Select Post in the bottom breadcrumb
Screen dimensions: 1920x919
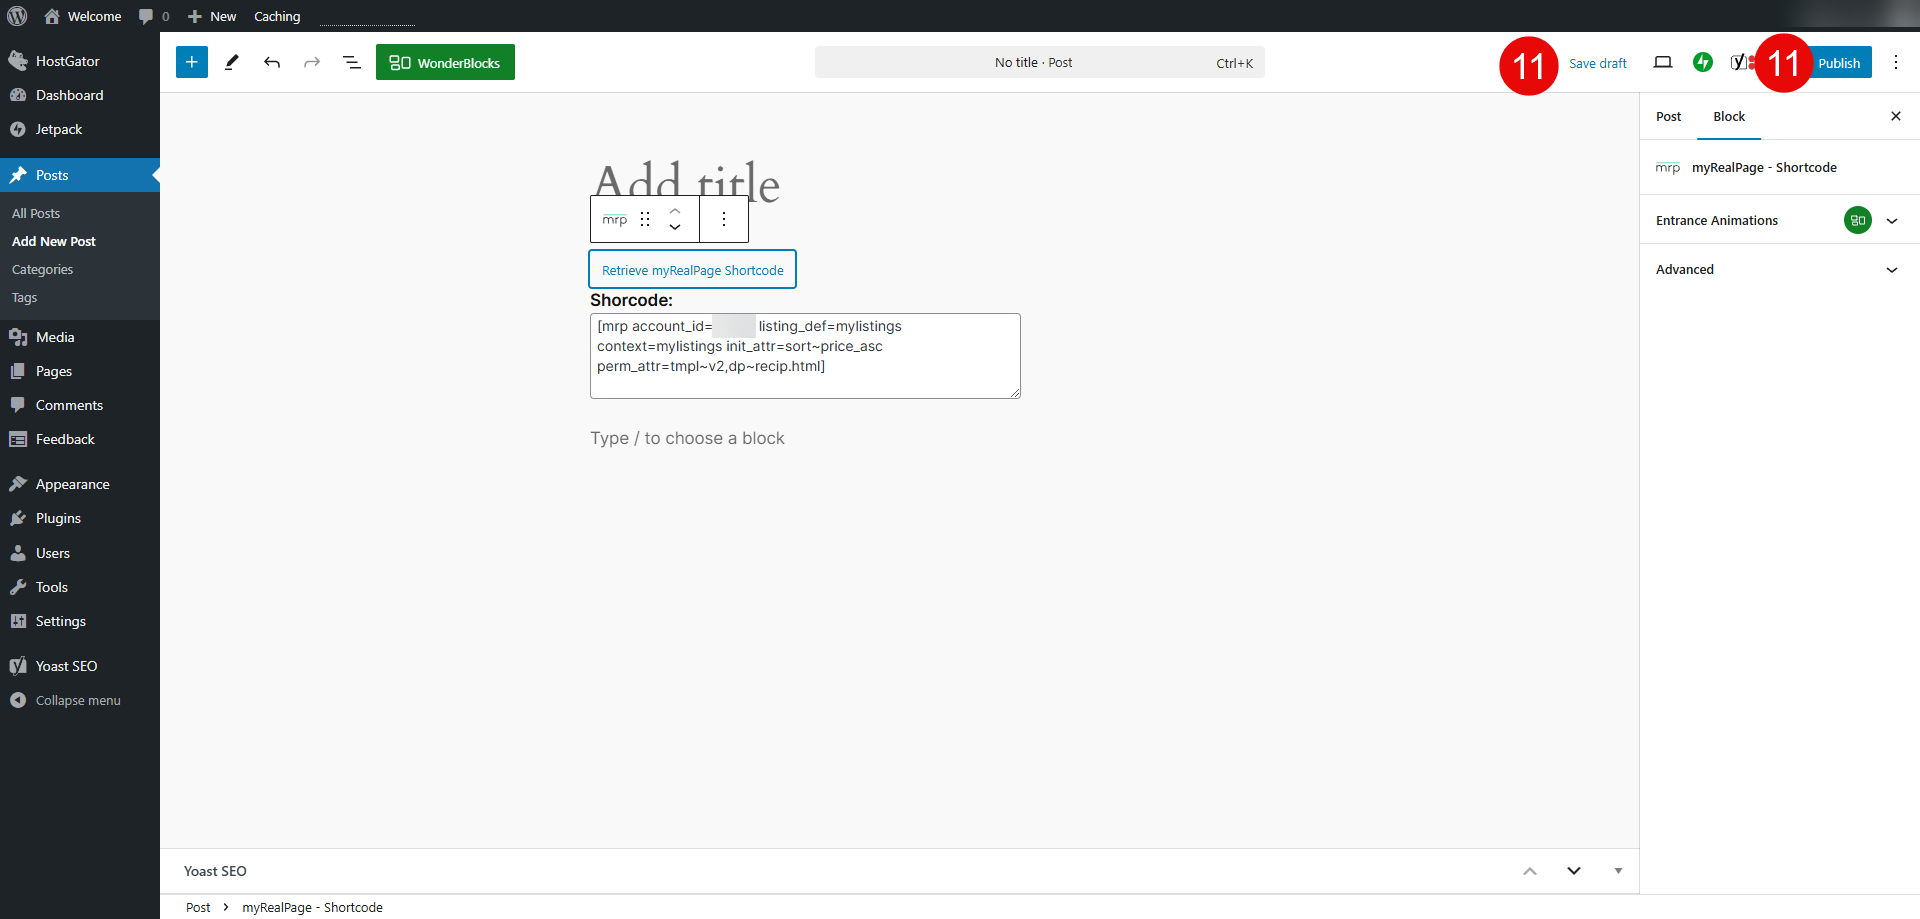pyautogui.click(x=198, y=907)
